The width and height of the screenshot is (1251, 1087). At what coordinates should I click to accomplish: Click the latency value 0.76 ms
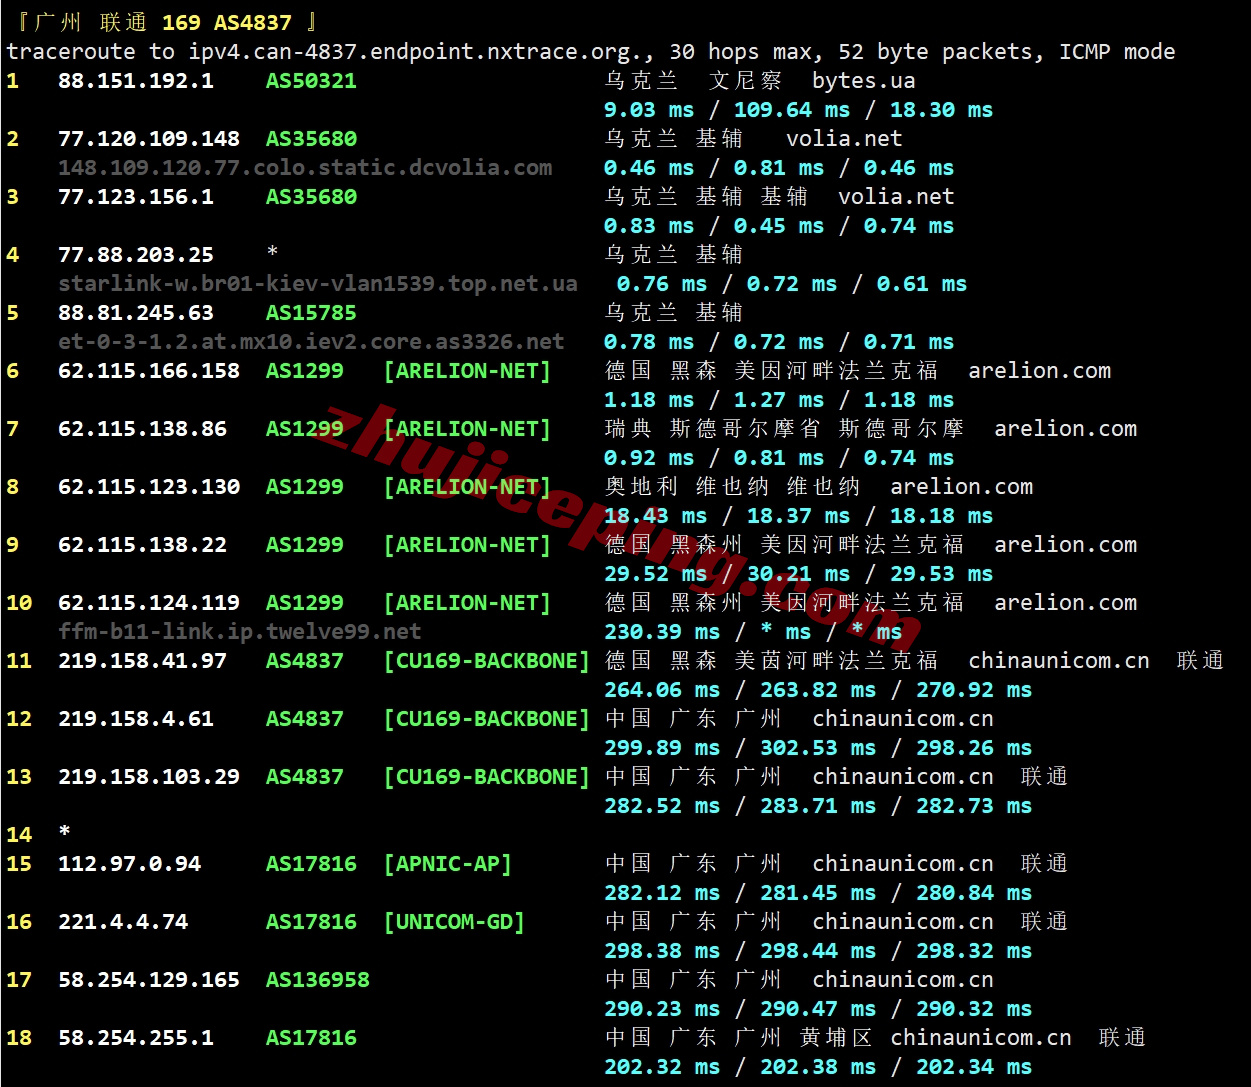click(x=662, y=284)
